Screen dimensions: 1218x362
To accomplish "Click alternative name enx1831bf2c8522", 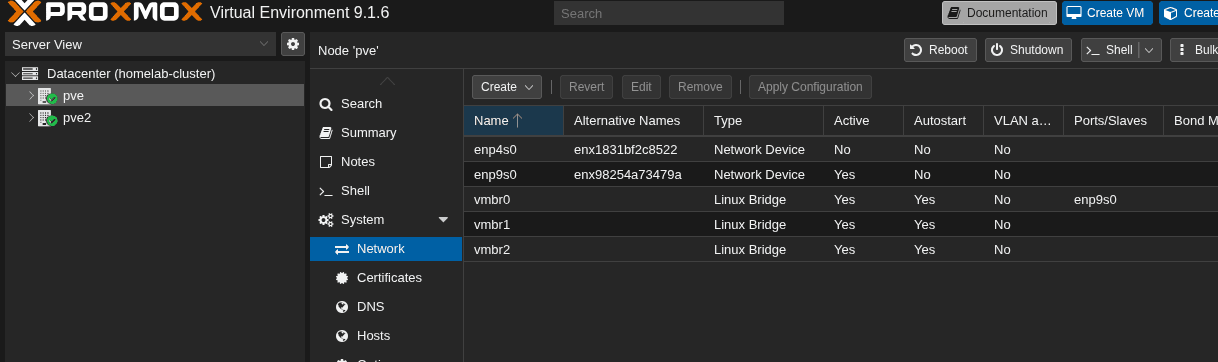I will click(625, 149).
